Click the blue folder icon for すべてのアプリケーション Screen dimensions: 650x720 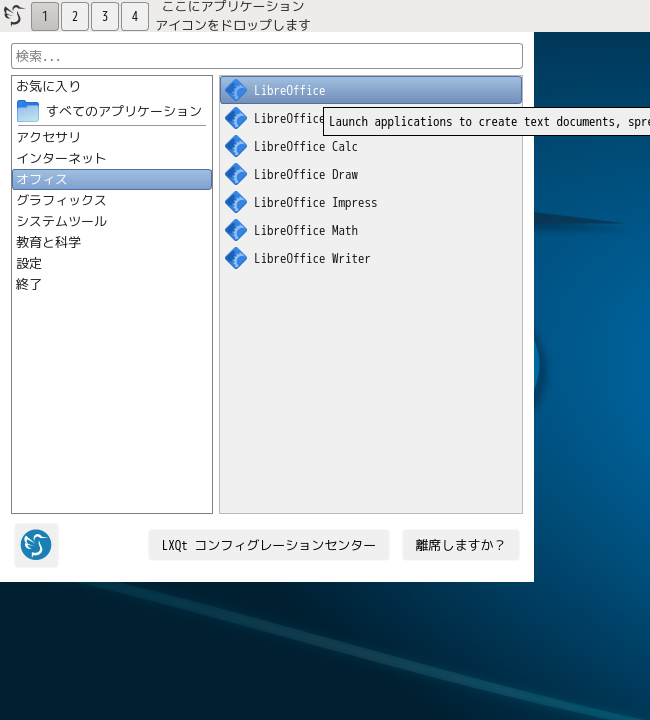[28, 111]
